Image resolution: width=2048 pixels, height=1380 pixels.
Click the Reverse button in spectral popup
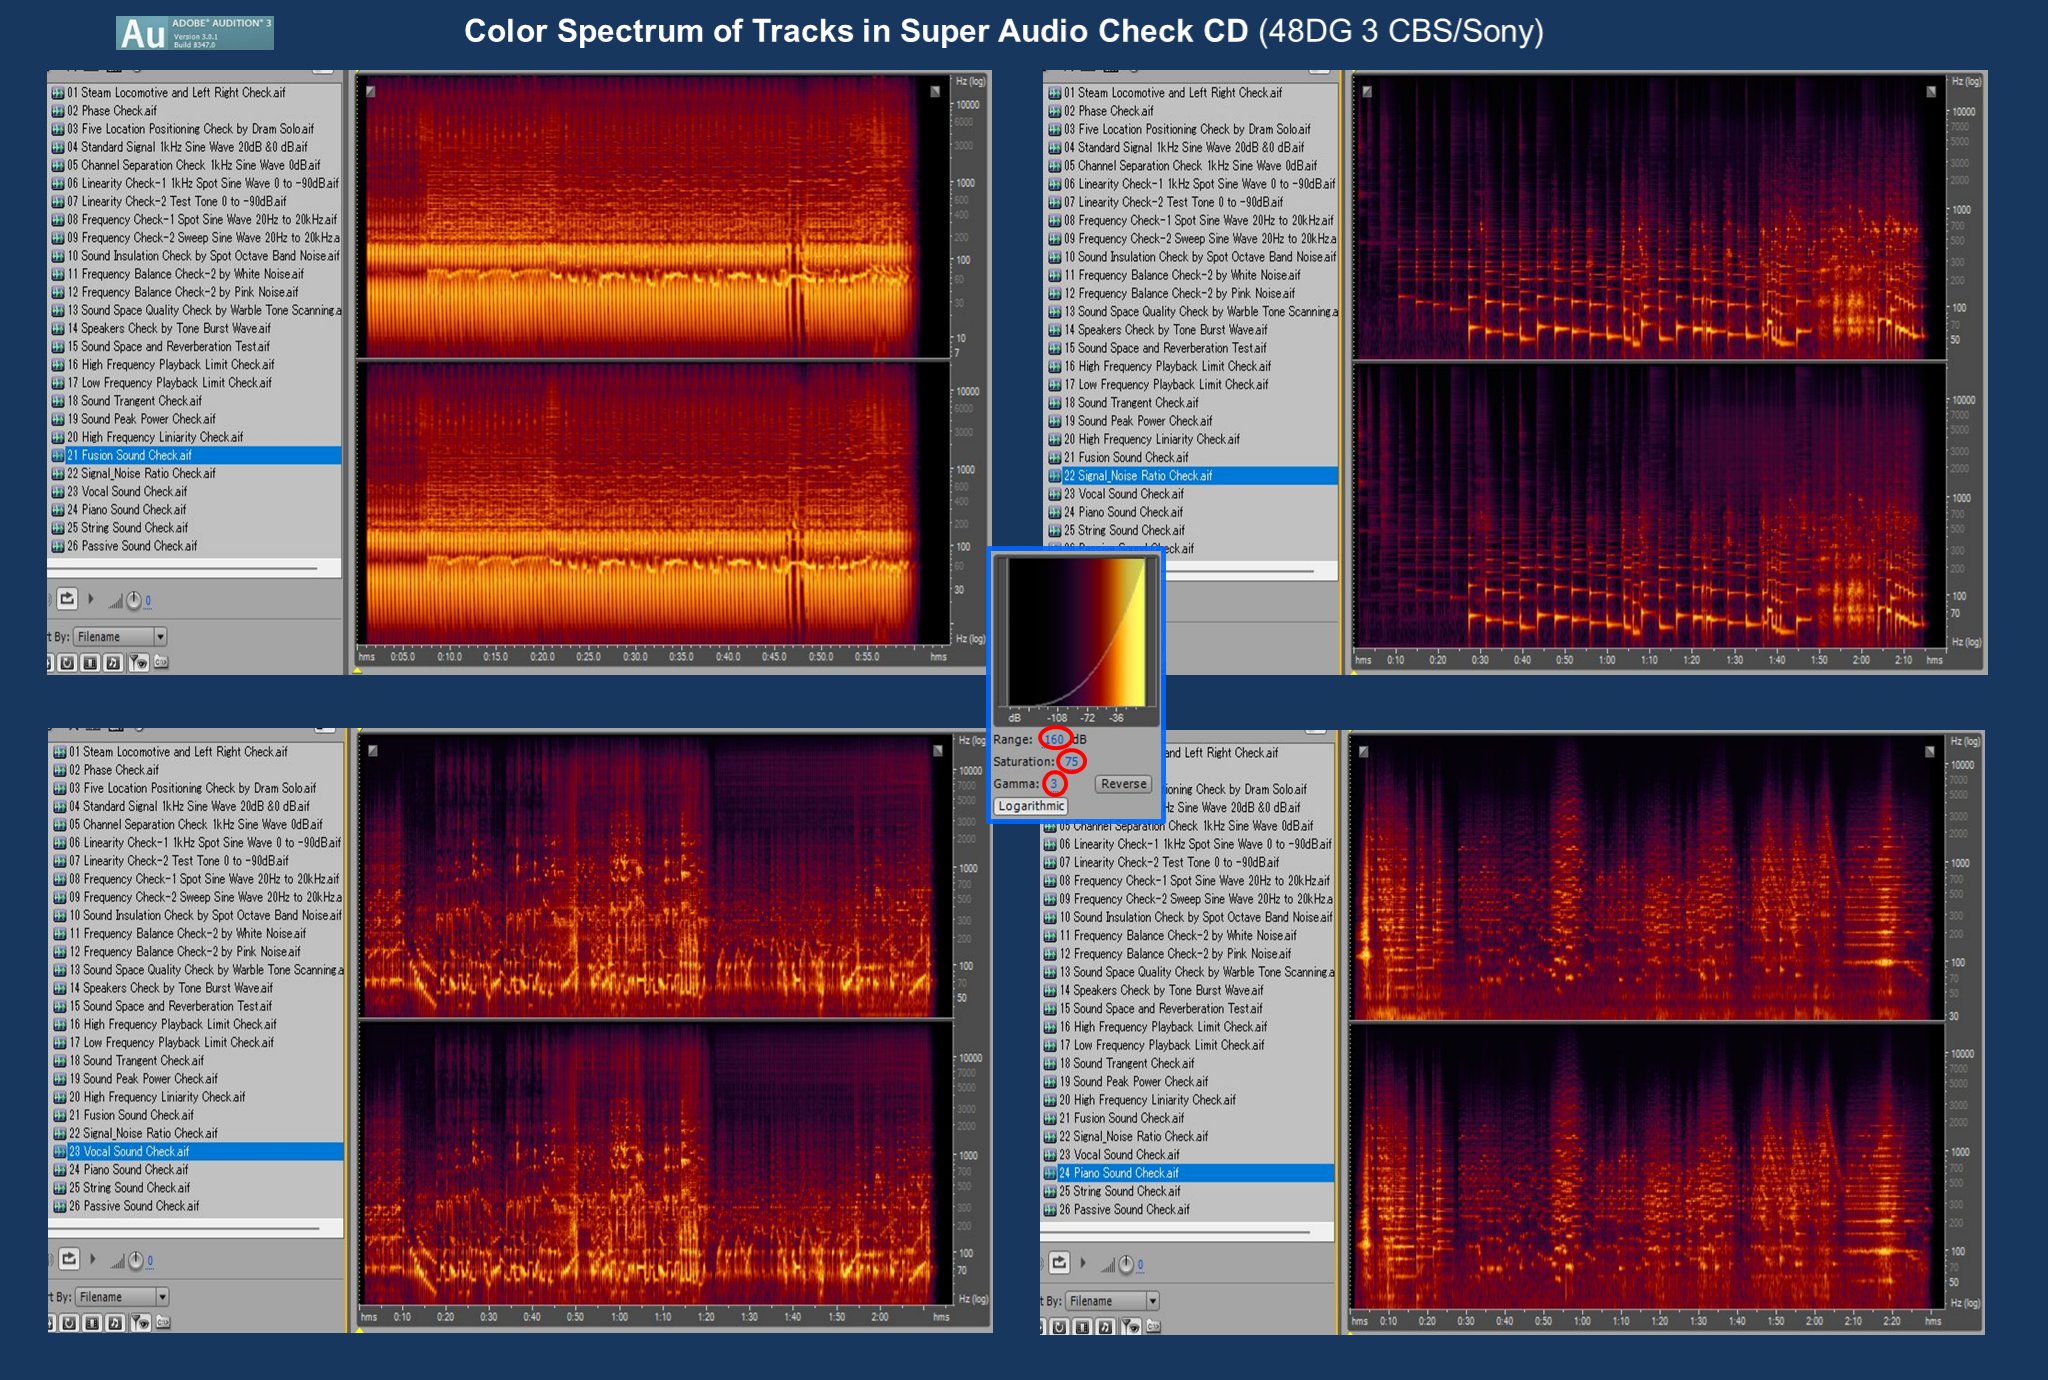tap(1123, 784)
